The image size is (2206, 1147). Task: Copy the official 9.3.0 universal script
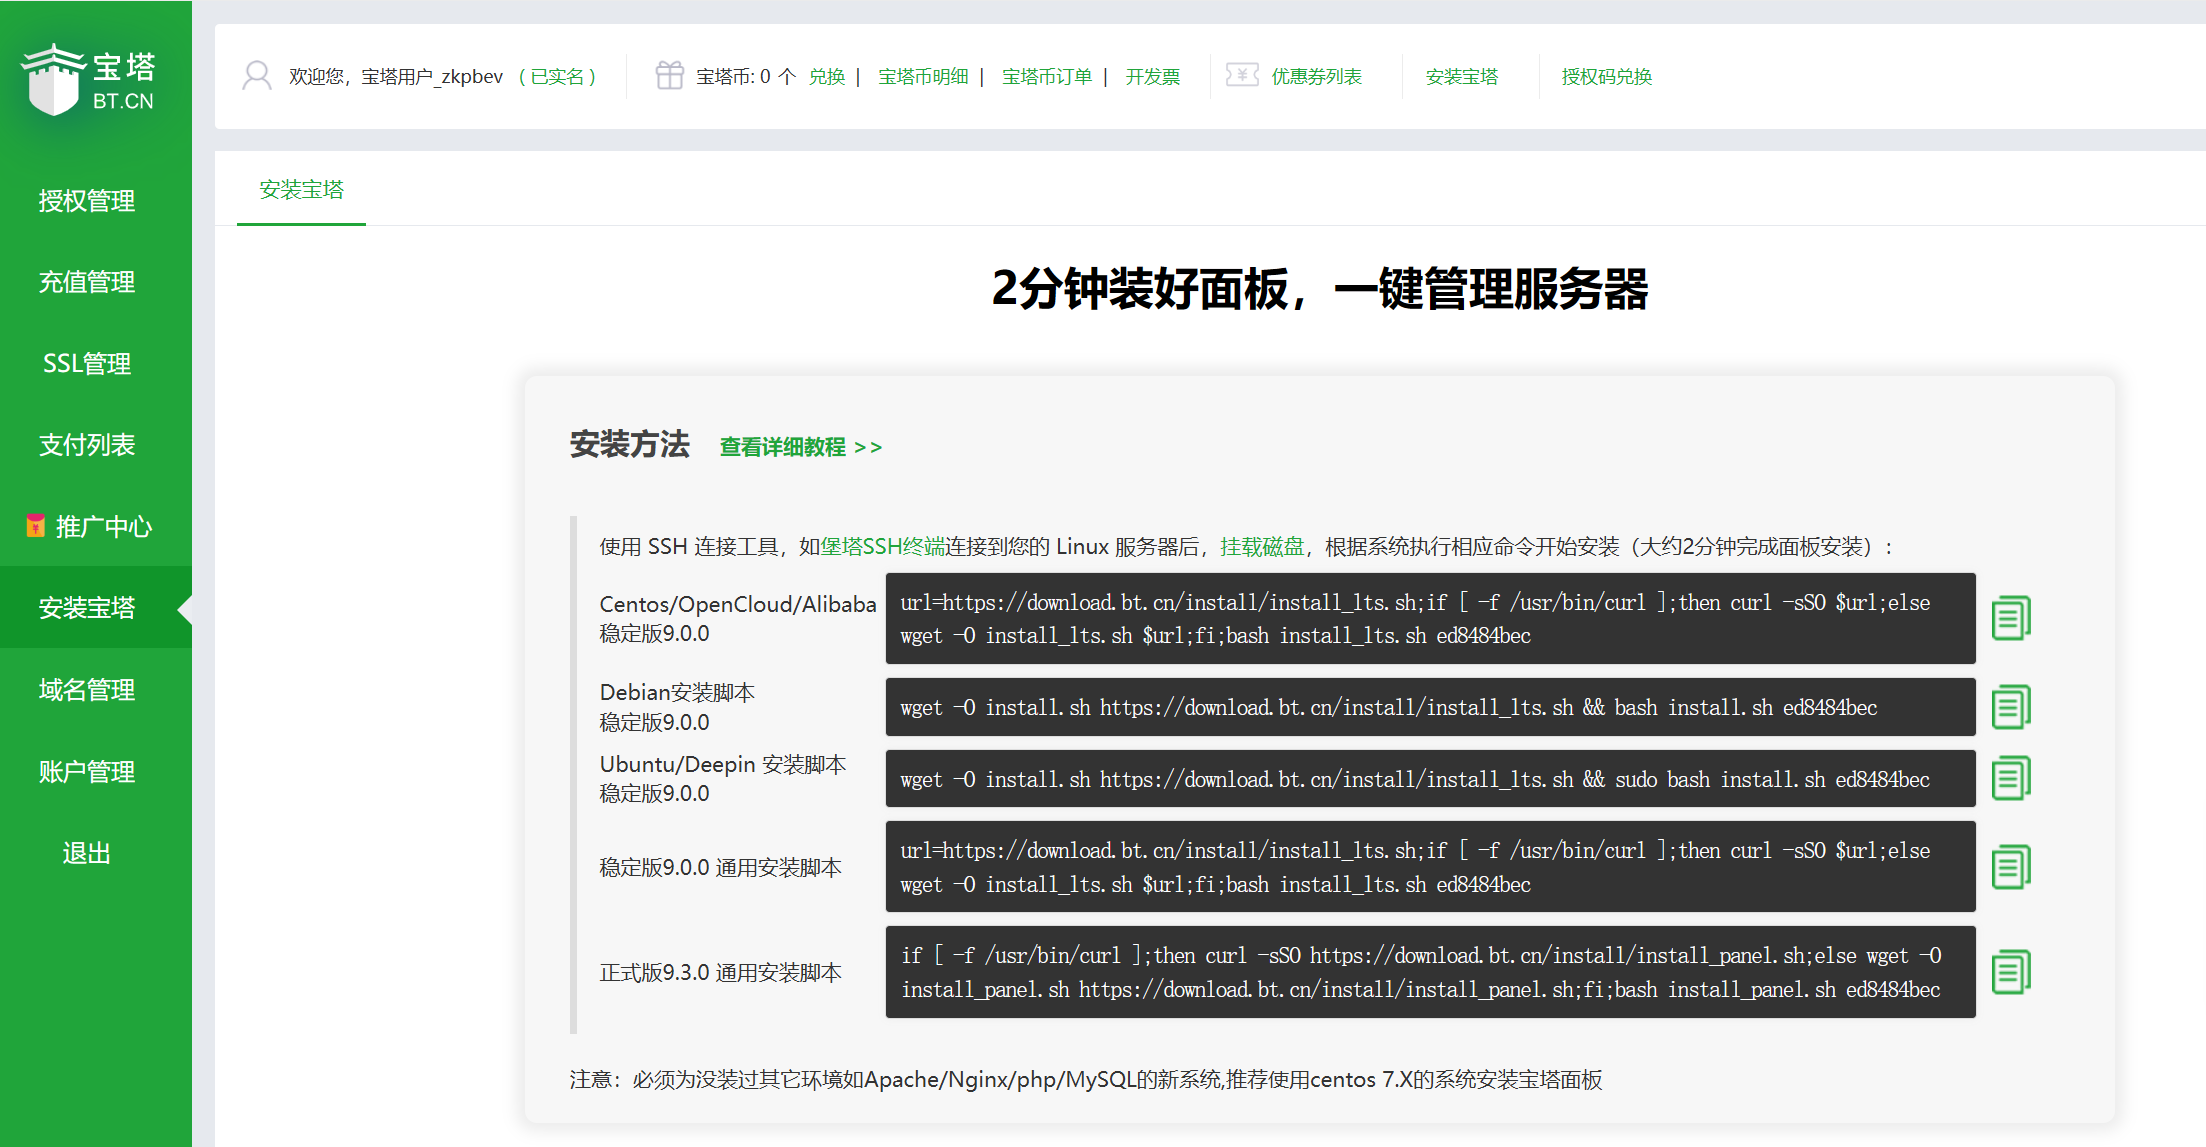pos(2010,972)
